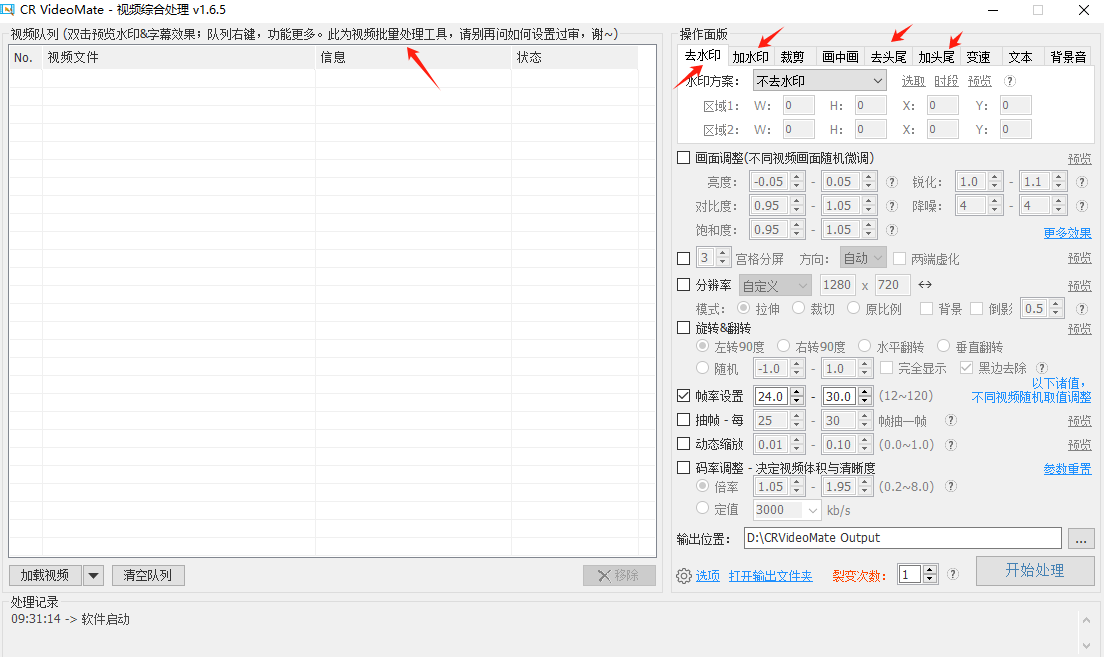Select the 变速 tab
The width and height of the screenshot is (1104, 657).
pyautogui.click(x=978, y=57)
